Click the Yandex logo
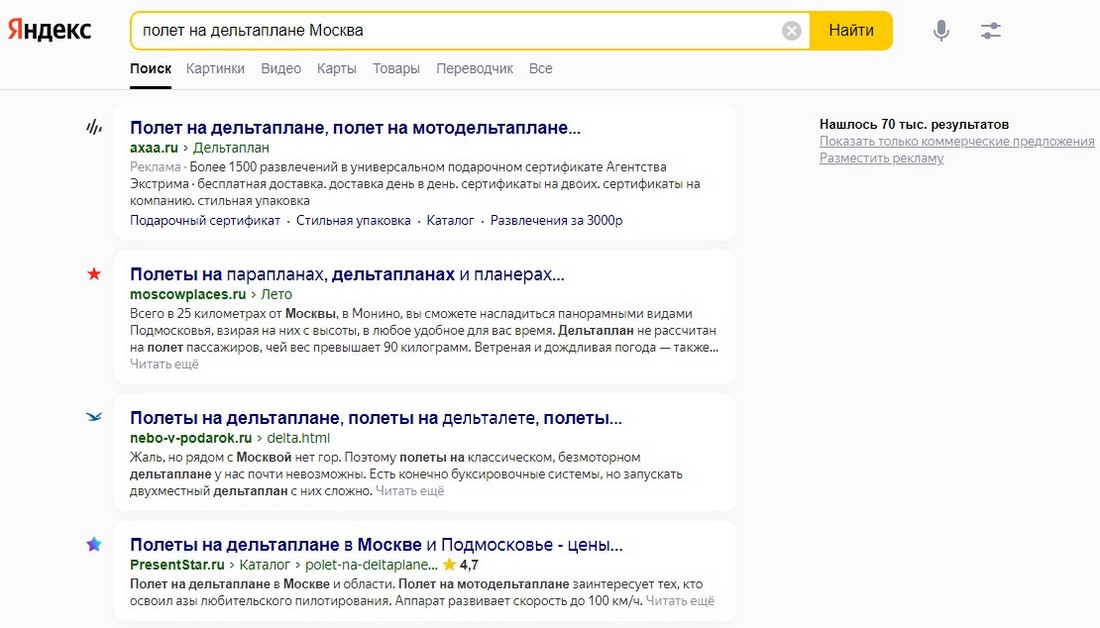 (50, 30)
